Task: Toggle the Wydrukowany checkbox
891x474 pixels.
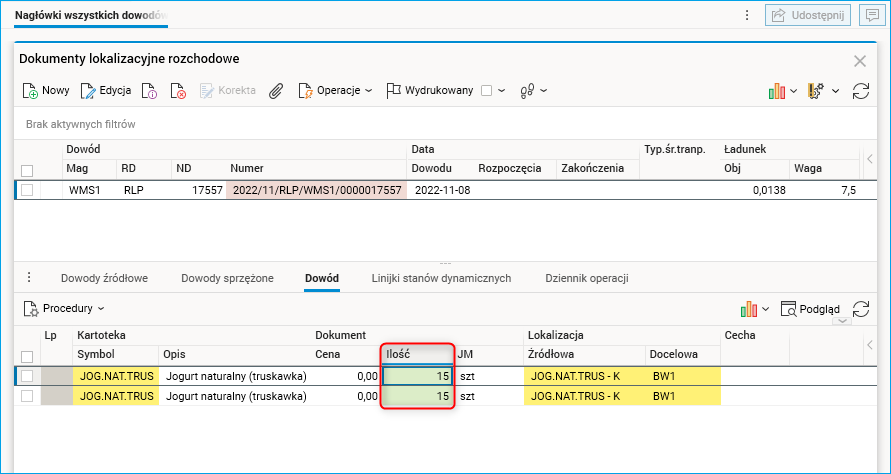Action: (486, 91)
